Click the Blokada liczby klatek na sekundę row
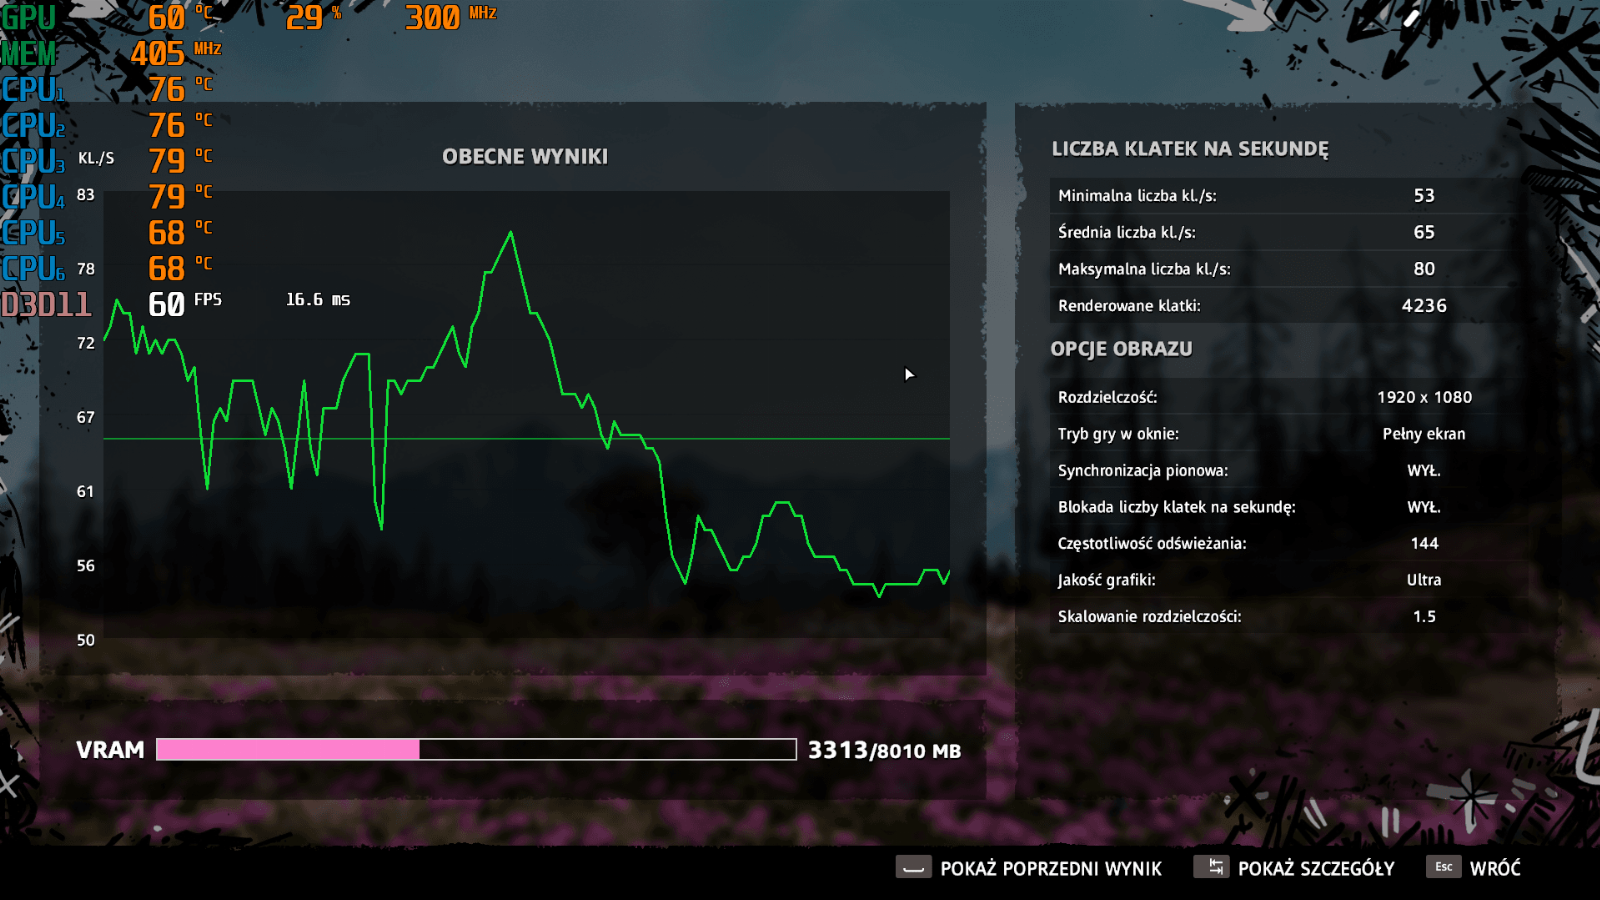The height and width of the screenshot is (900, 1600). point(1288,507)
